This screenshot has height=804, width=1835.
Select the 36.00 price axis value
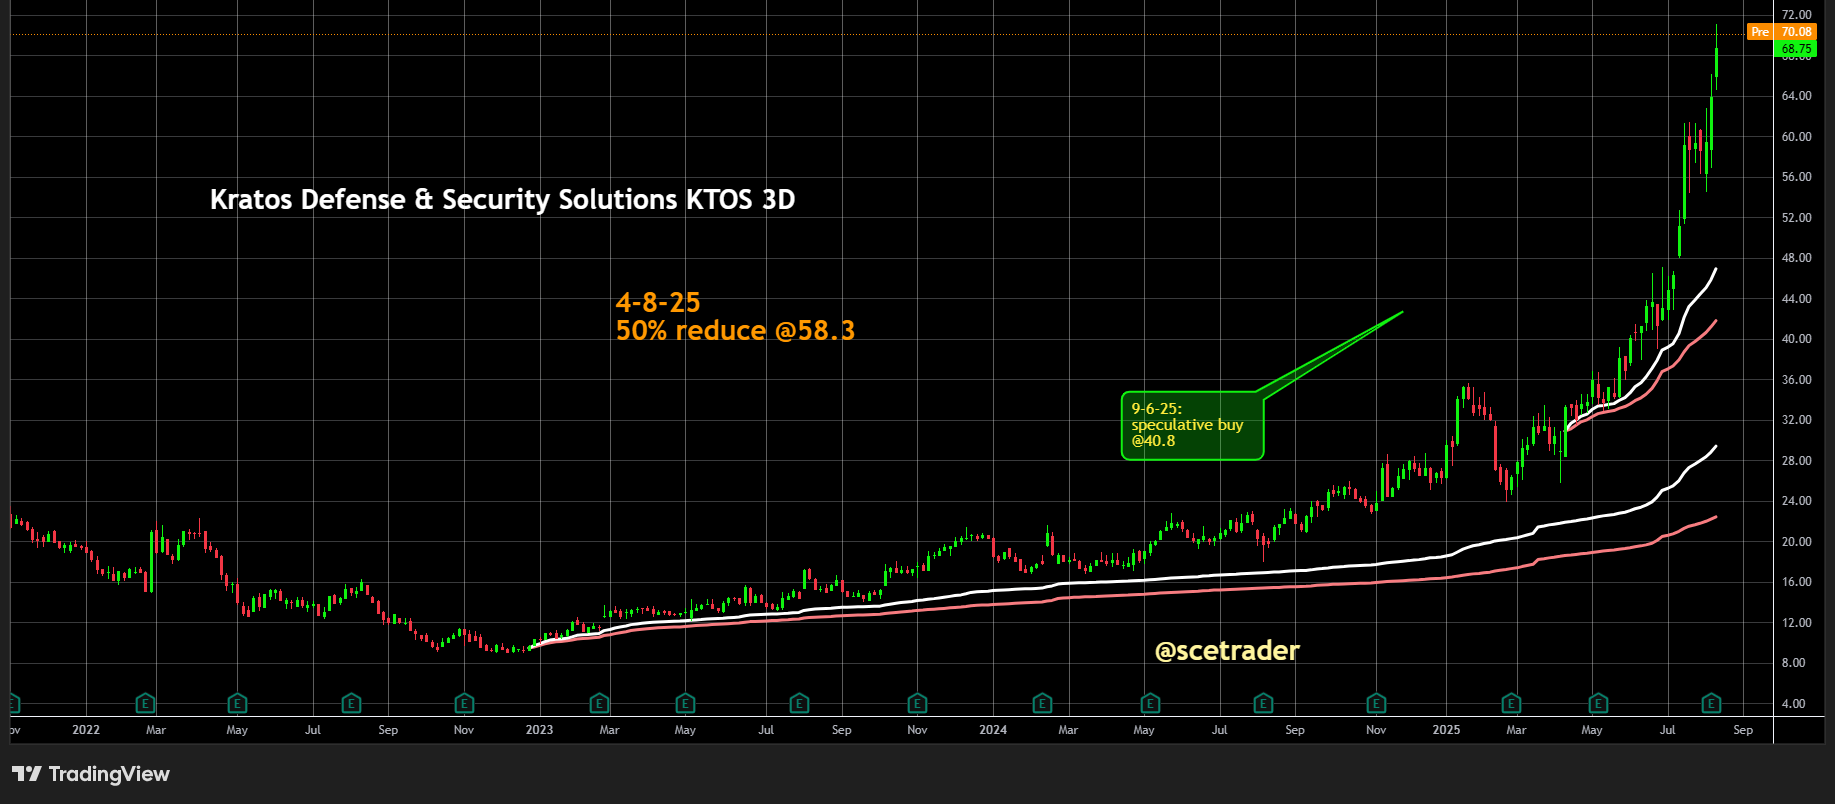pos(1796,380)
